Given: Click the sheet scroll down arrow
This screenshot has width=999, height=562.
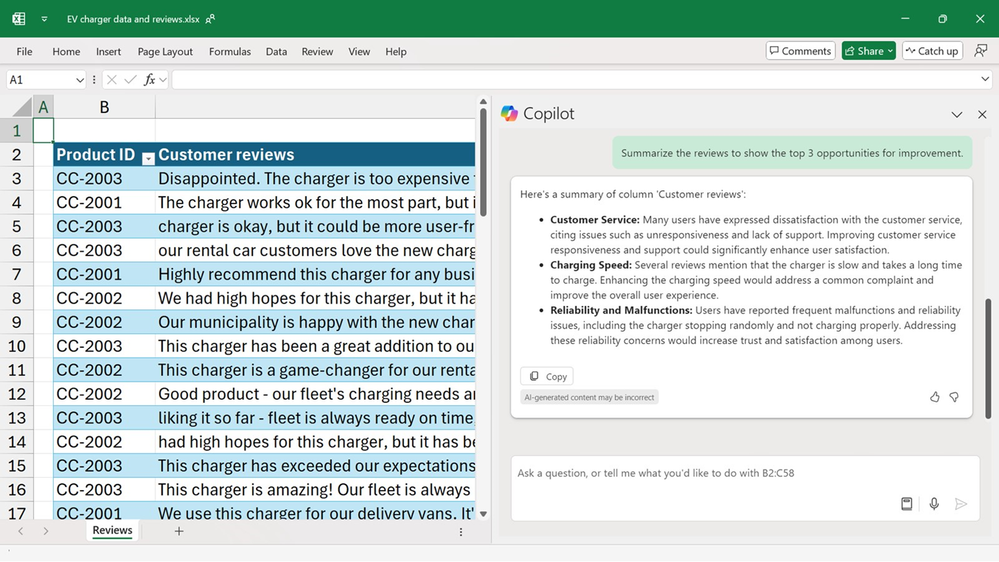Looking at the screenshot, I should click(x=483, y=514).
